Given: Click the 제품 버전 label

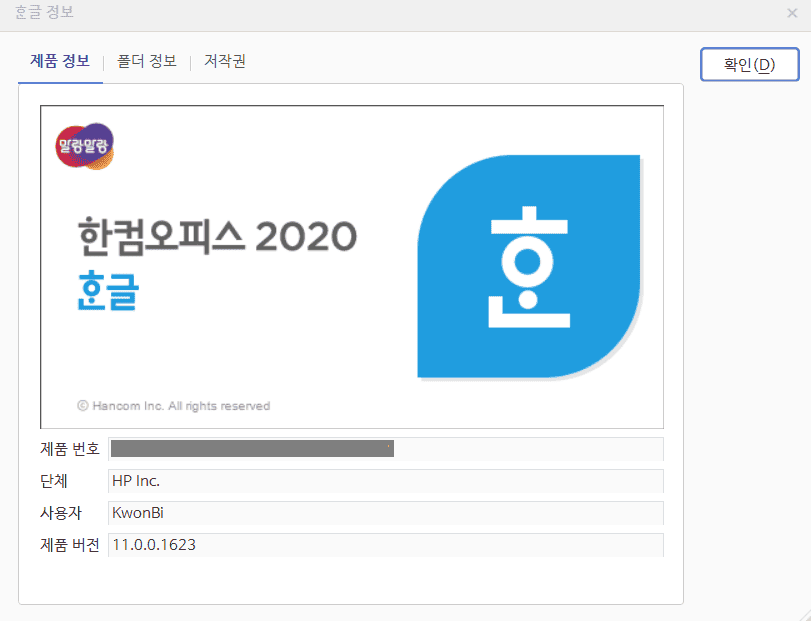Looking at the screenshot, I should coord(70,545).
